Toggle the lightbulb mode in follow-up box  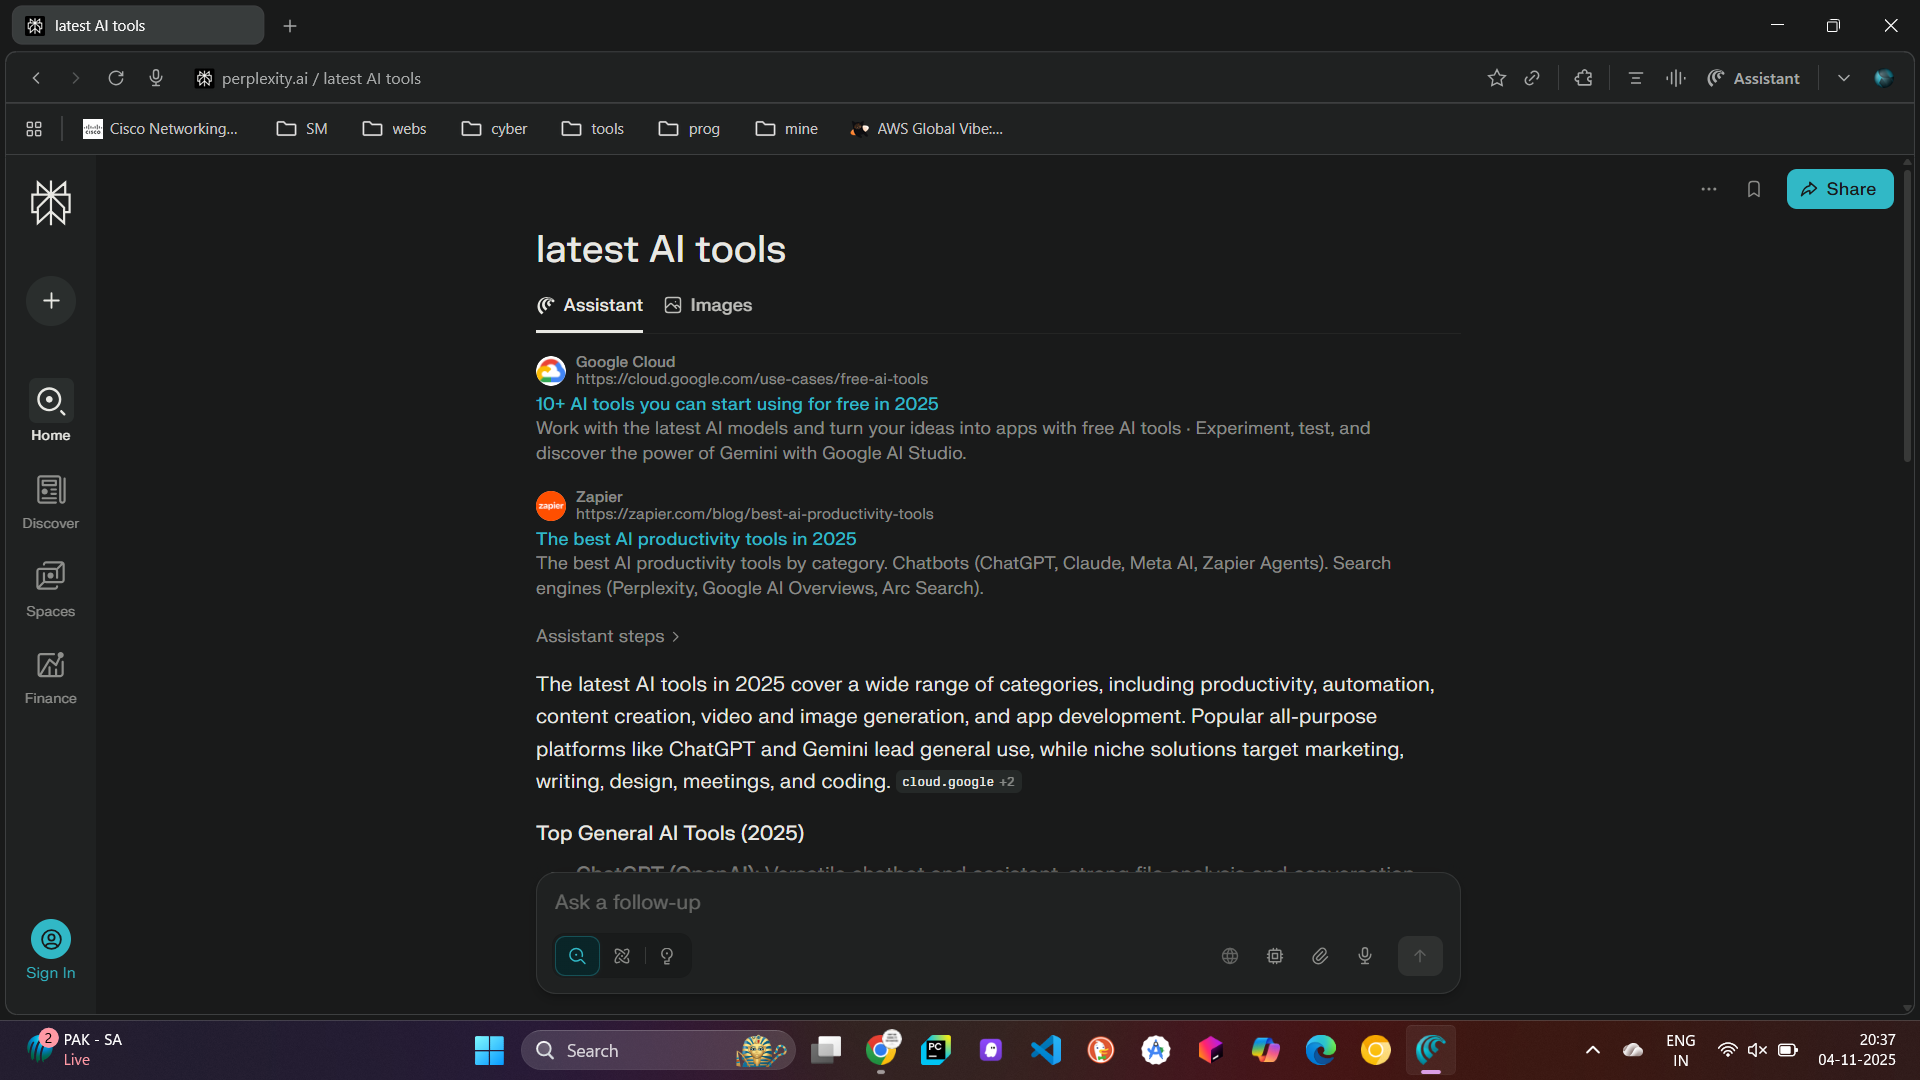(x=667, y=956)
